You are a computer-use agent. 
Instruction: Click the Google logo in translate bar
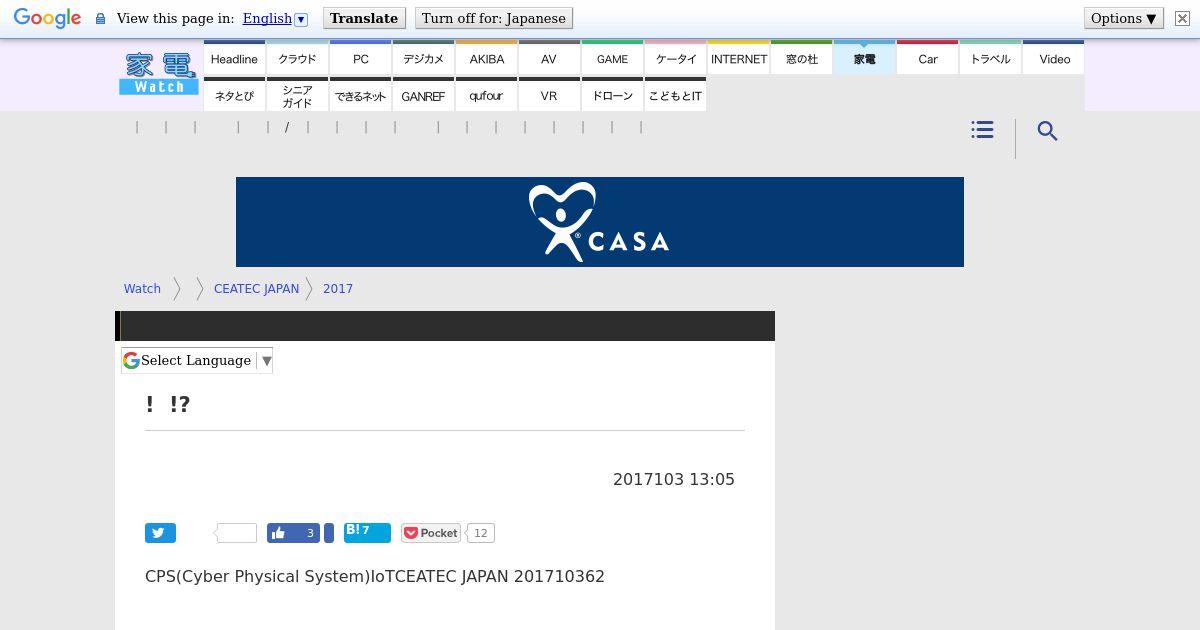click(47, 19)
